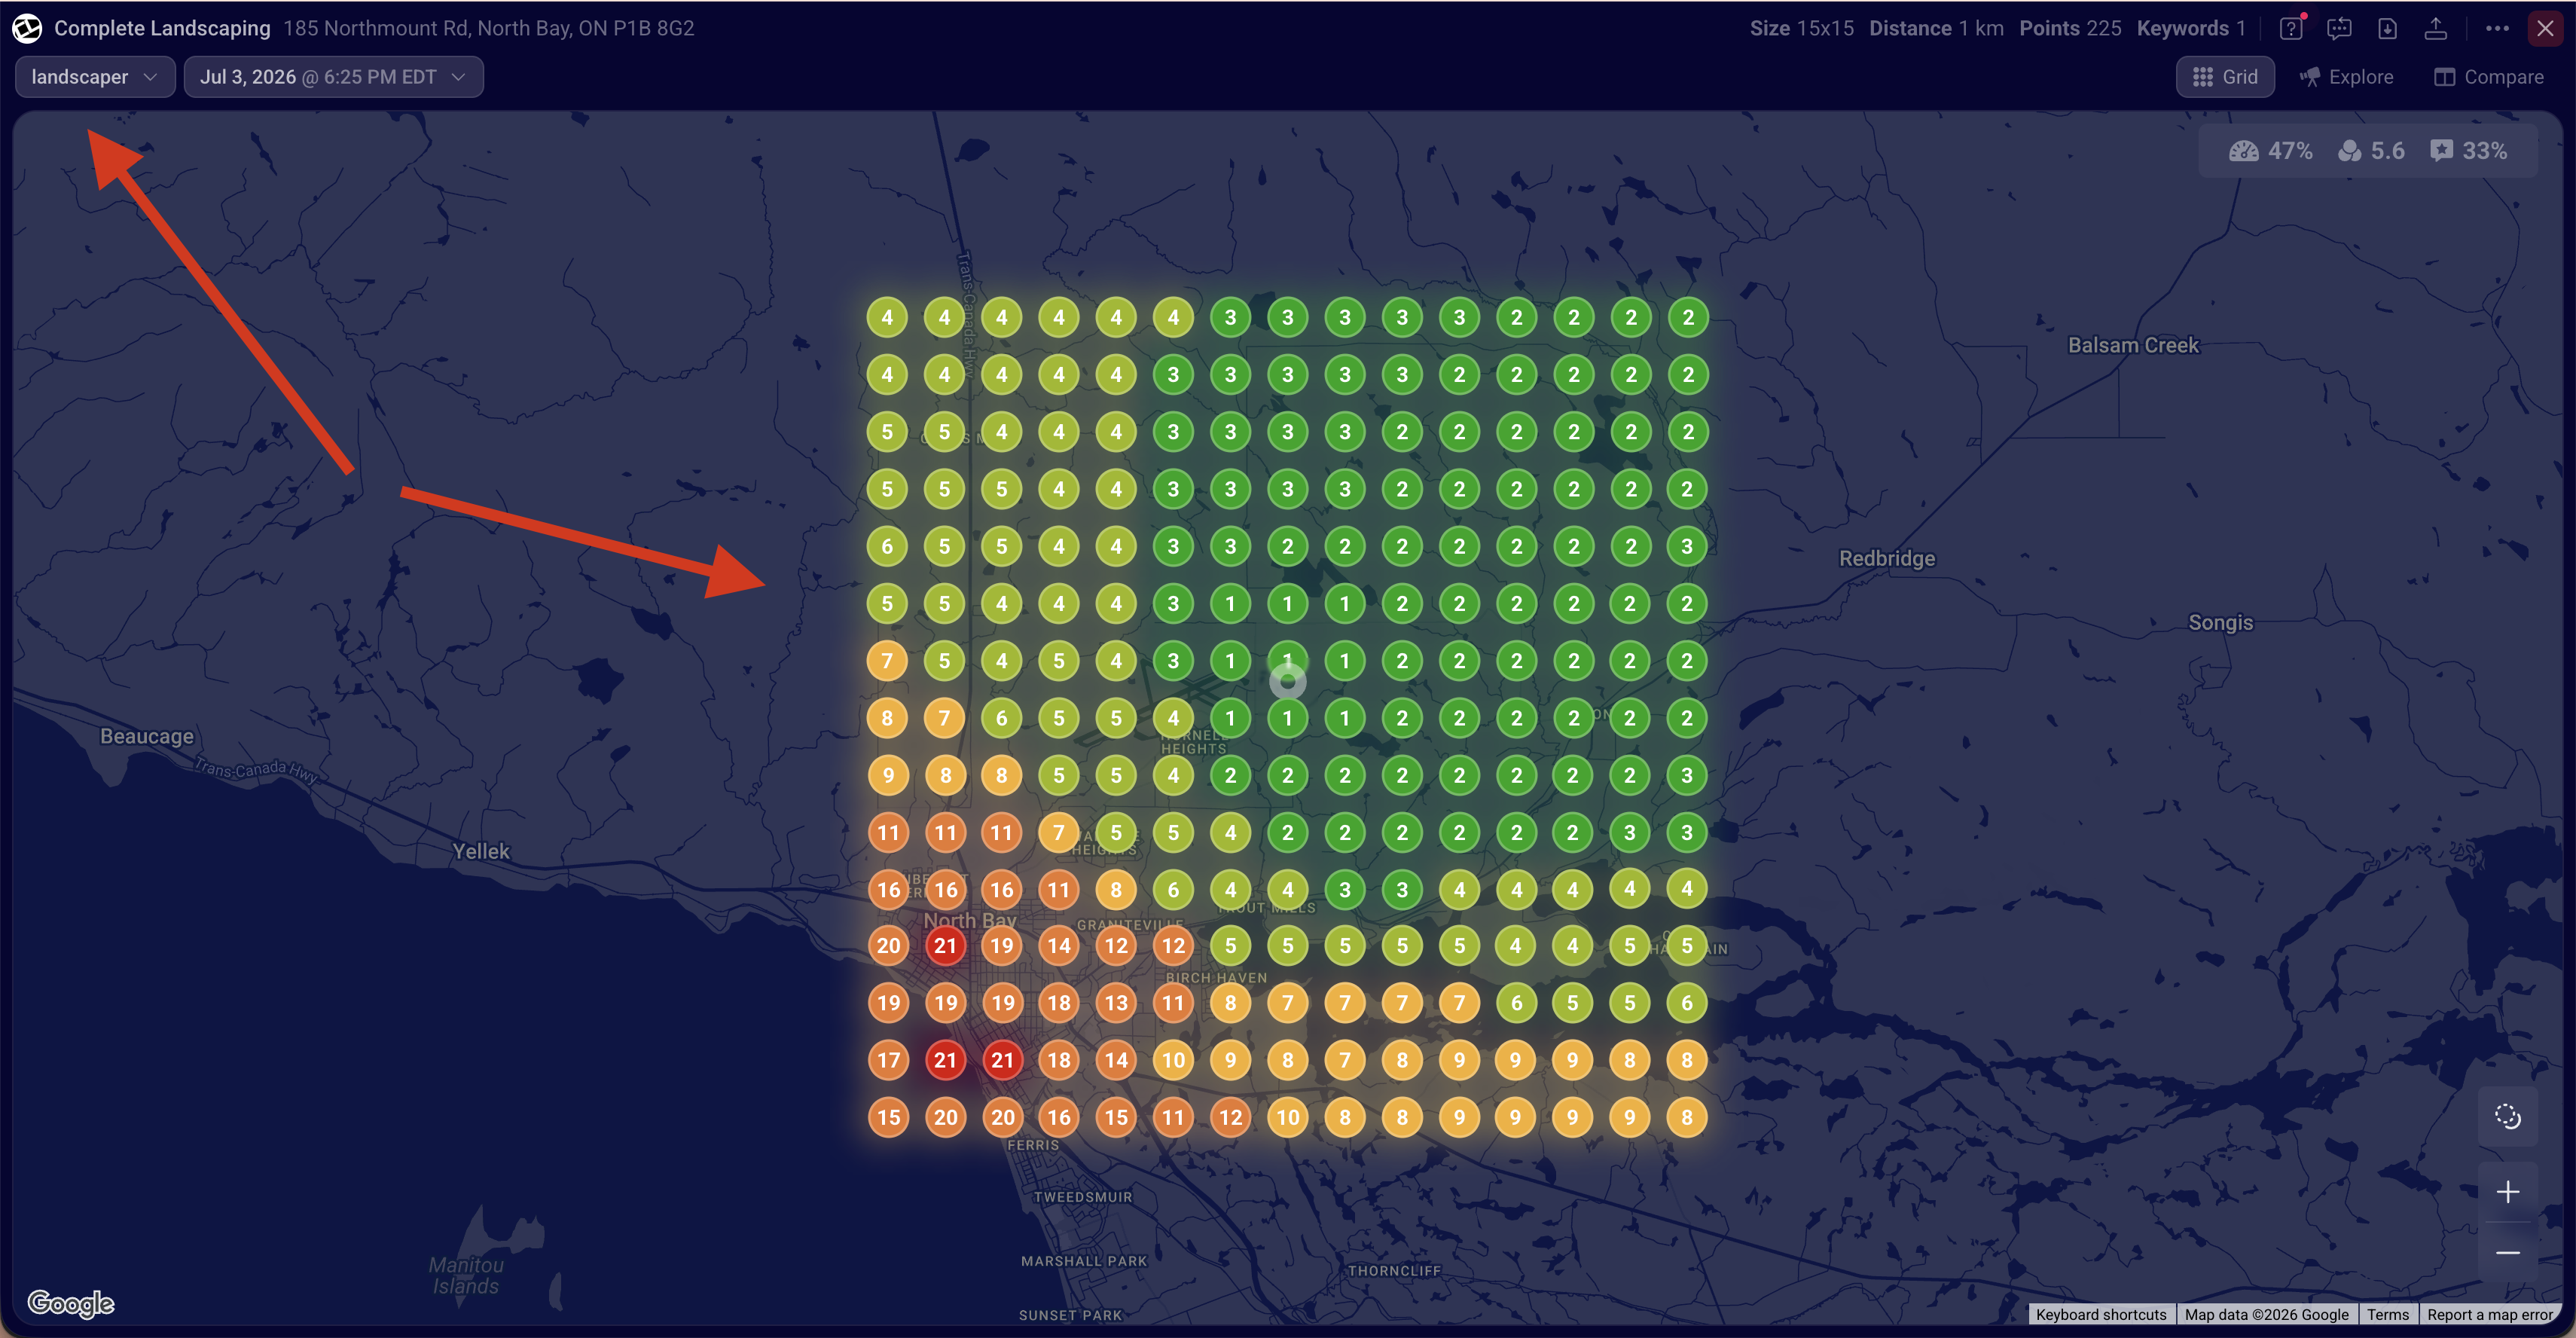Viewport: 2576px width, 1338px height.
Task: Click the Points 225 label
Action: click(2070, 28)
